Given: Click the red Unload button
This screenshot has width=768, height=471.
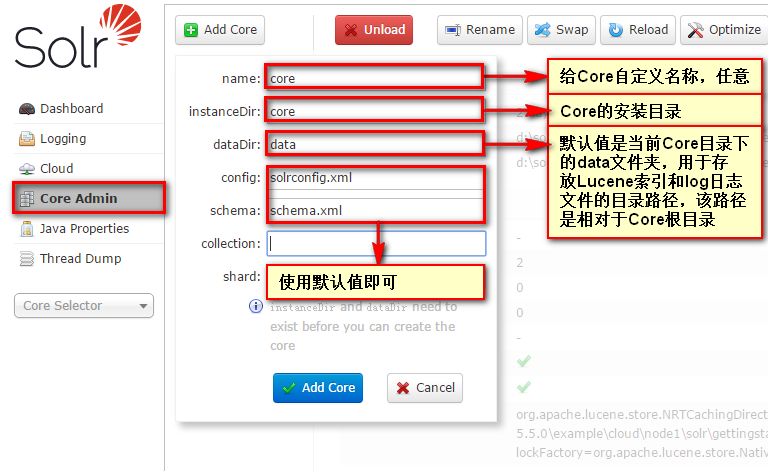Looking at the screenshot, I should coord(374,30).
